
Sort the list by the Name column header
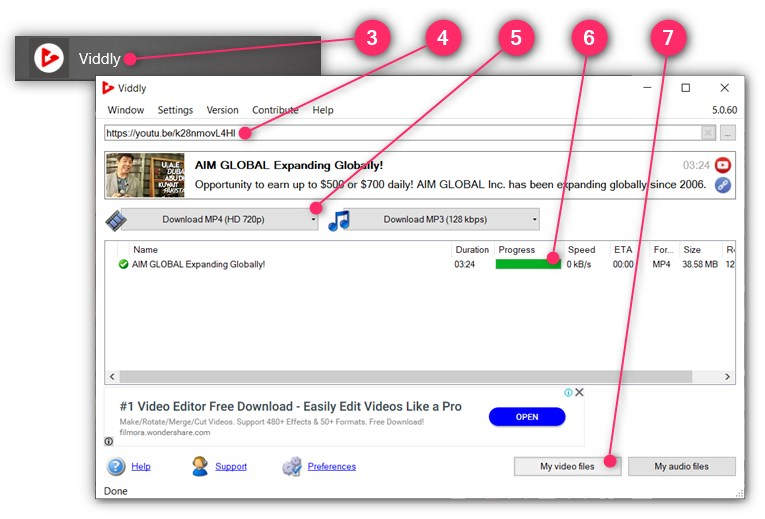145,250
